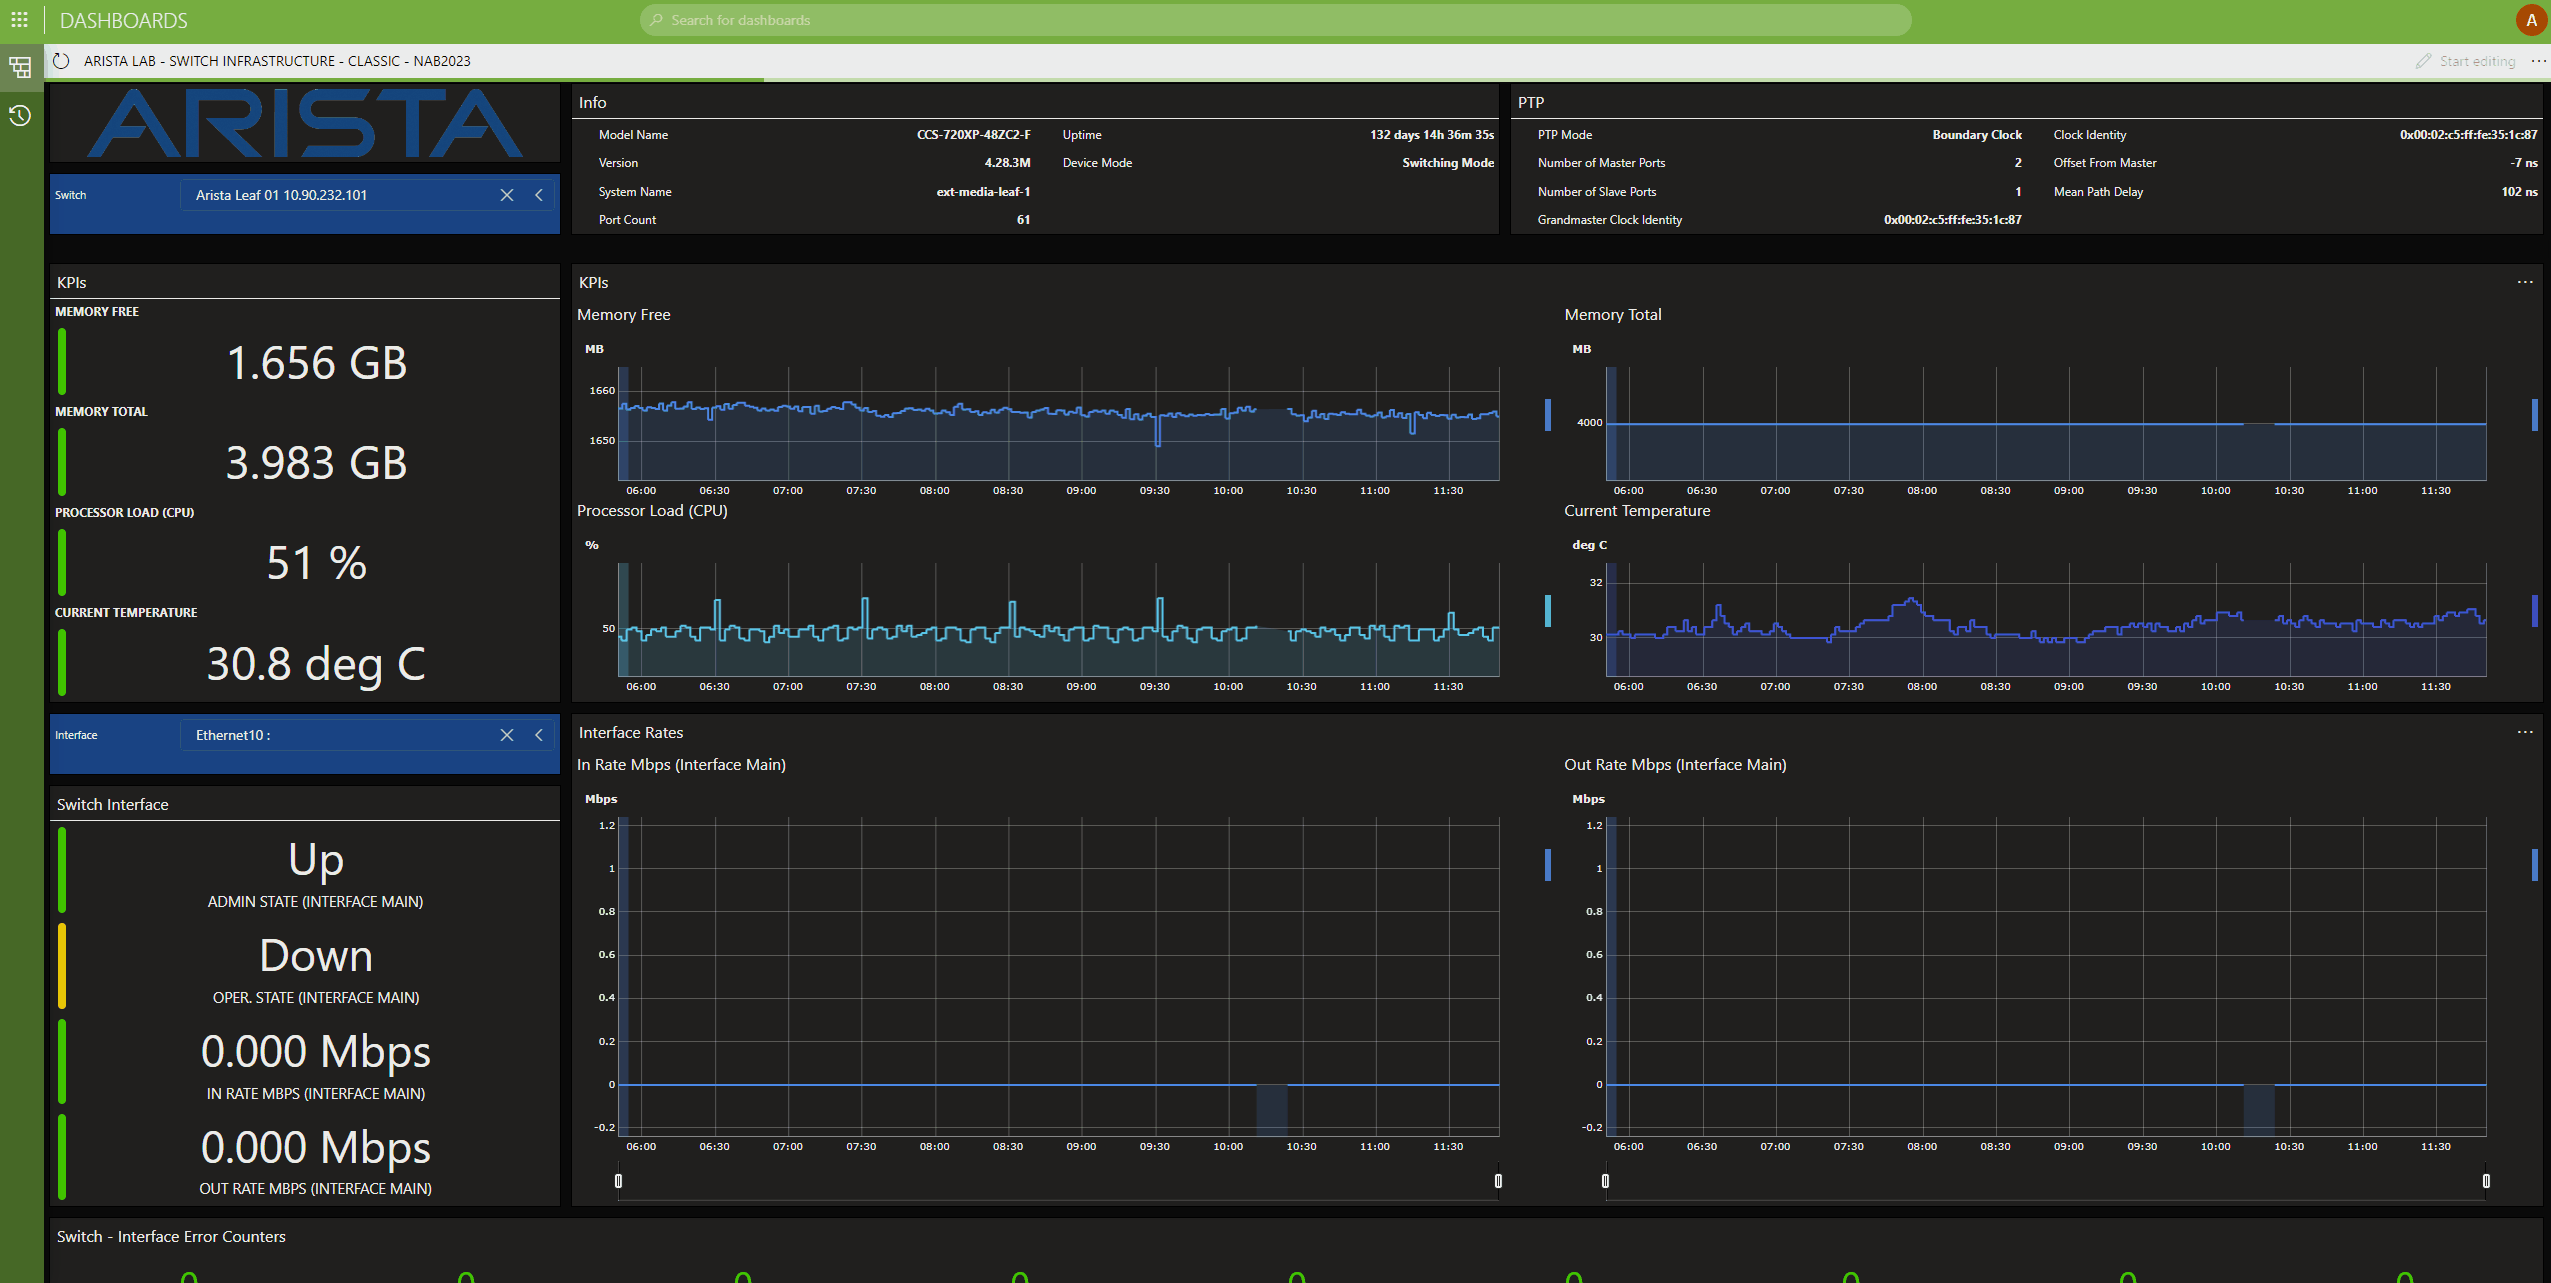The height and width of the screenshot is (1283, 2551).
Task: Click the In Rate chart left range handle
Action: [618, 1181]
